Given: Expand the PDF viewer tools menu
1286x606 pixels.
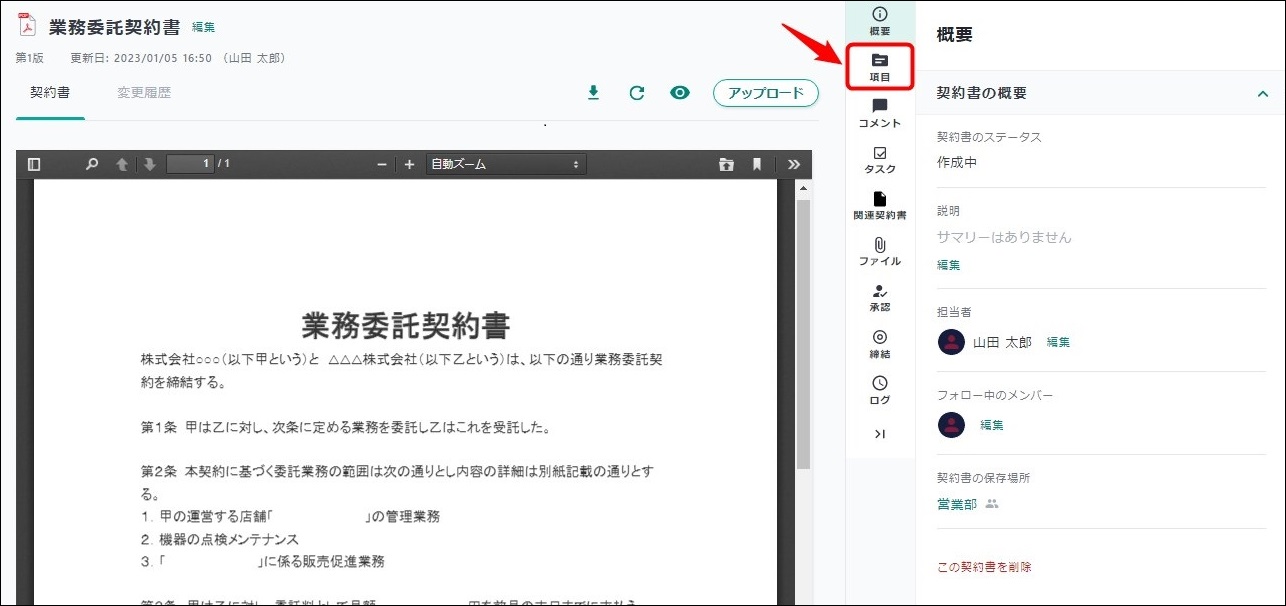Looking at the screenshot, I should (x=794, y=164).
